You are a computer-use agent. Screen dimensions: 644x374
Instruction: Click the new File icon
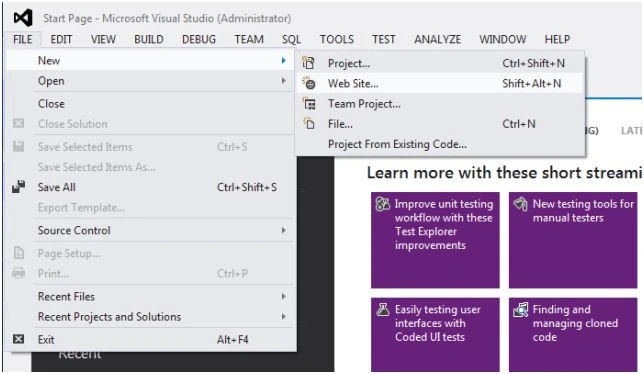(309, 123)
